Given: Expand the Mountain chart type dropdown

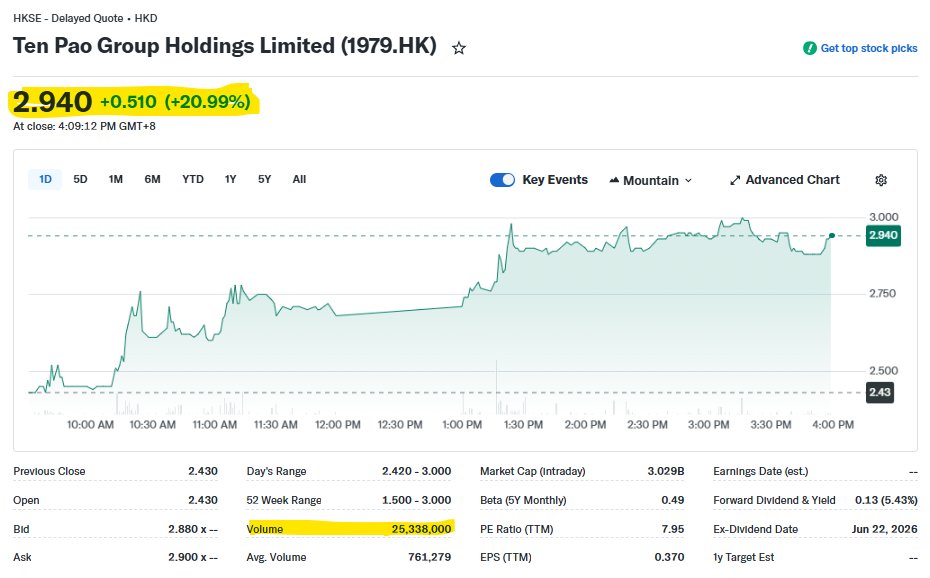Looking at the screenshot, I should click(688, 180).
